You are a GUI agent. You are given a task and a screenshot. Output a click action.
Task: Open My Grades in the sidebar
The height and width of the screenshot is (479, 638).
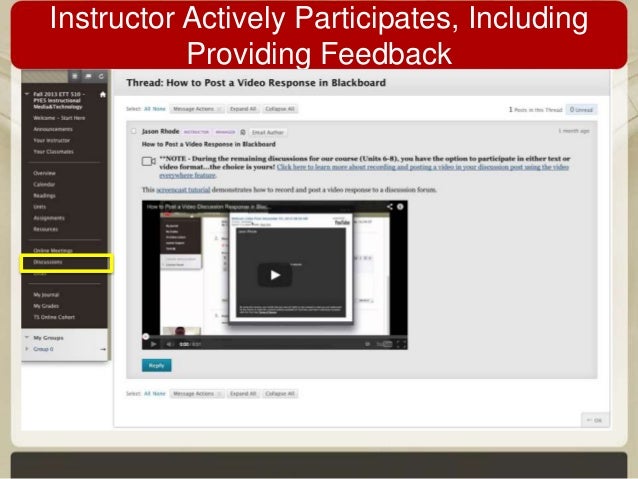pos(46,306)
